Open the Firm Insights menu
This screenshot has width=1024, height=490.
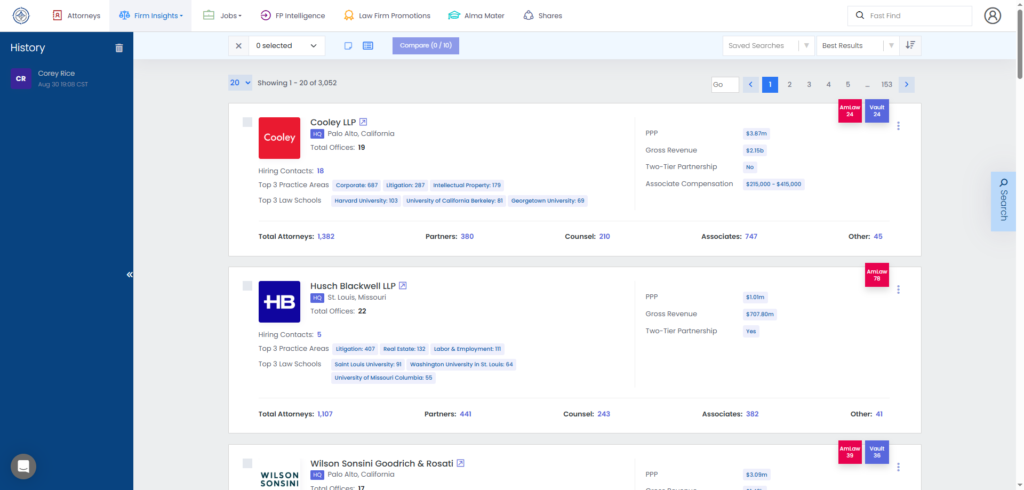click(151, 16)
